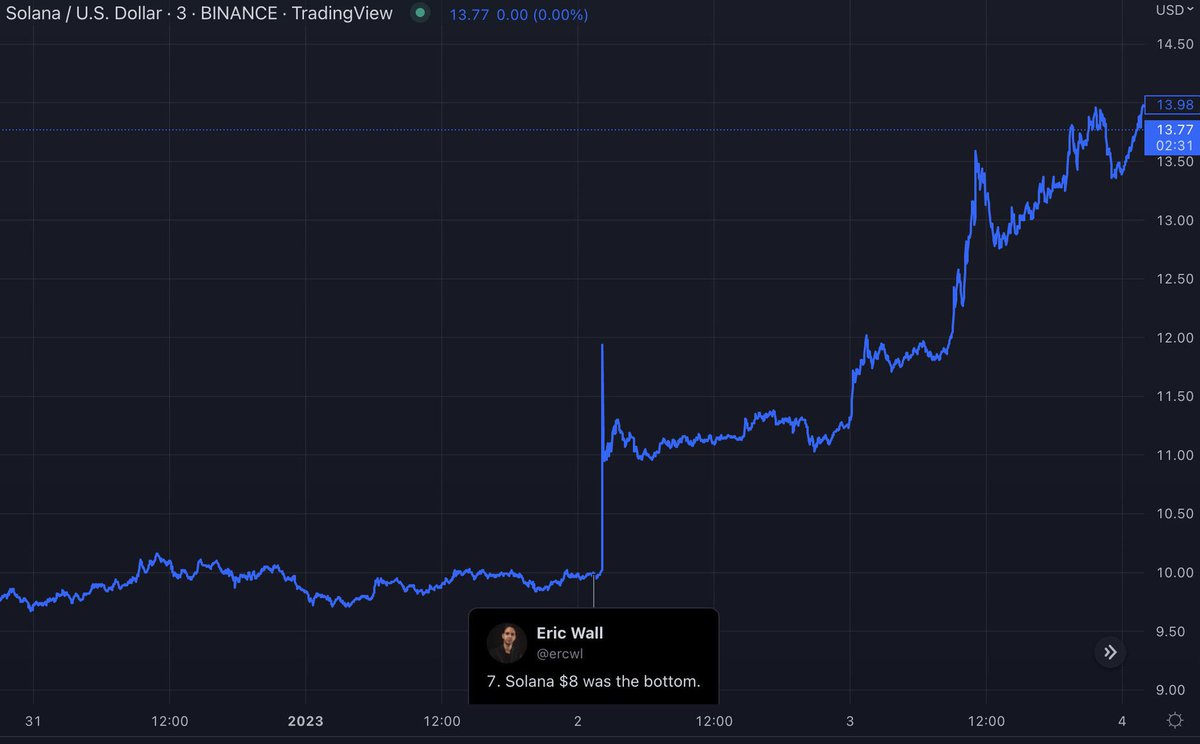Click the Eric Wall name
This screenshot has width=1200, height=744.
570,633
